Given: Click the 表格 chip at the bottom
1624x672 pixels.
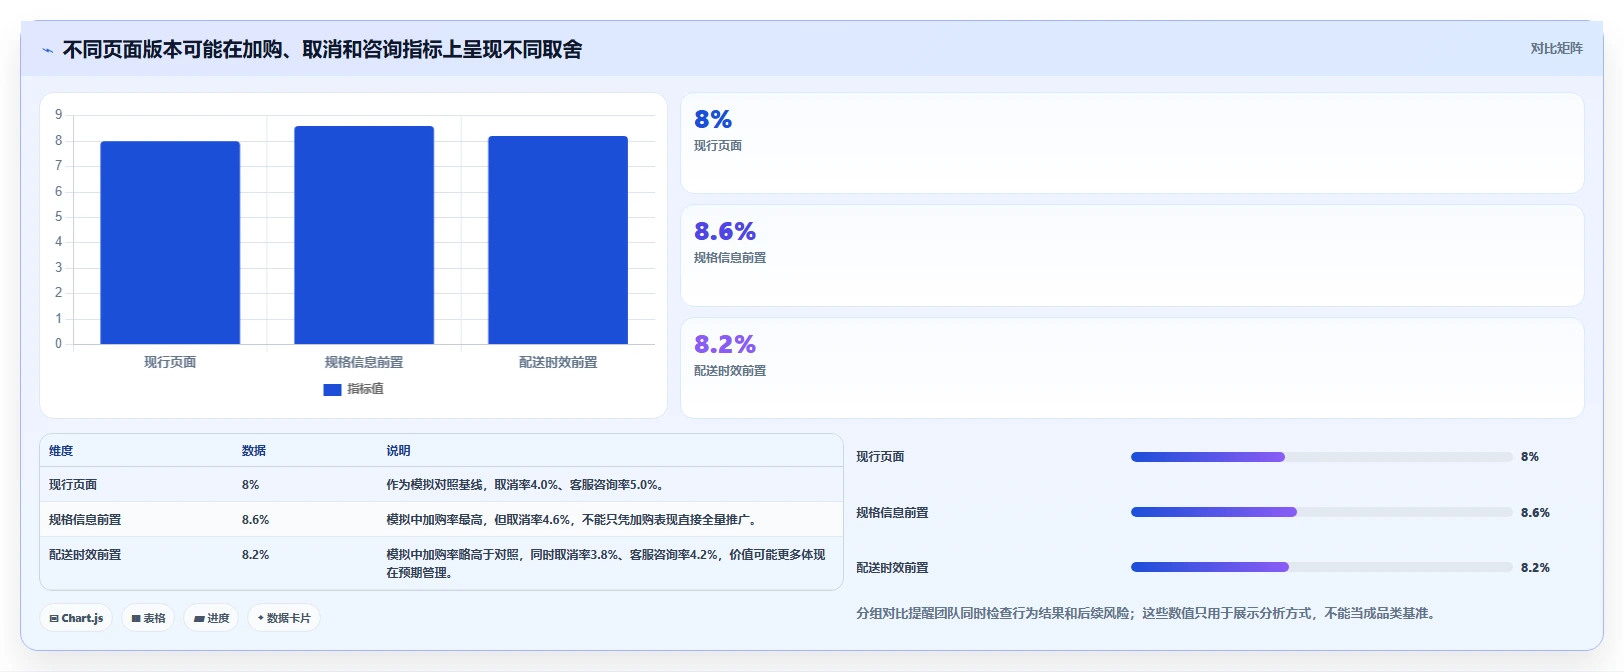Looking at the screenshot, I should coord(148,618).
